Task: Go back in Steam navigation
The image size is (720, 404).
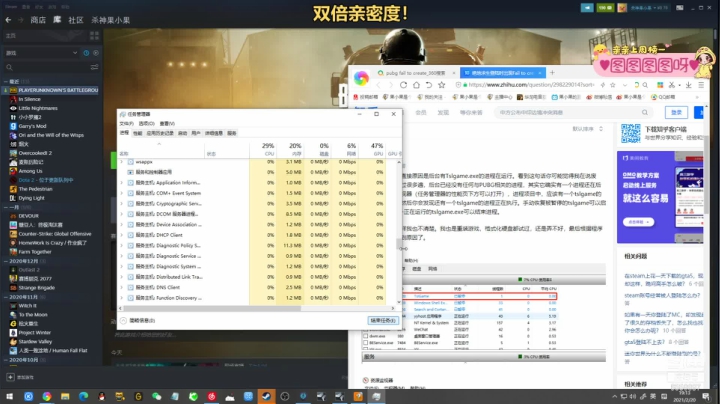Action: pyautogui.click(x=8, y=20)
